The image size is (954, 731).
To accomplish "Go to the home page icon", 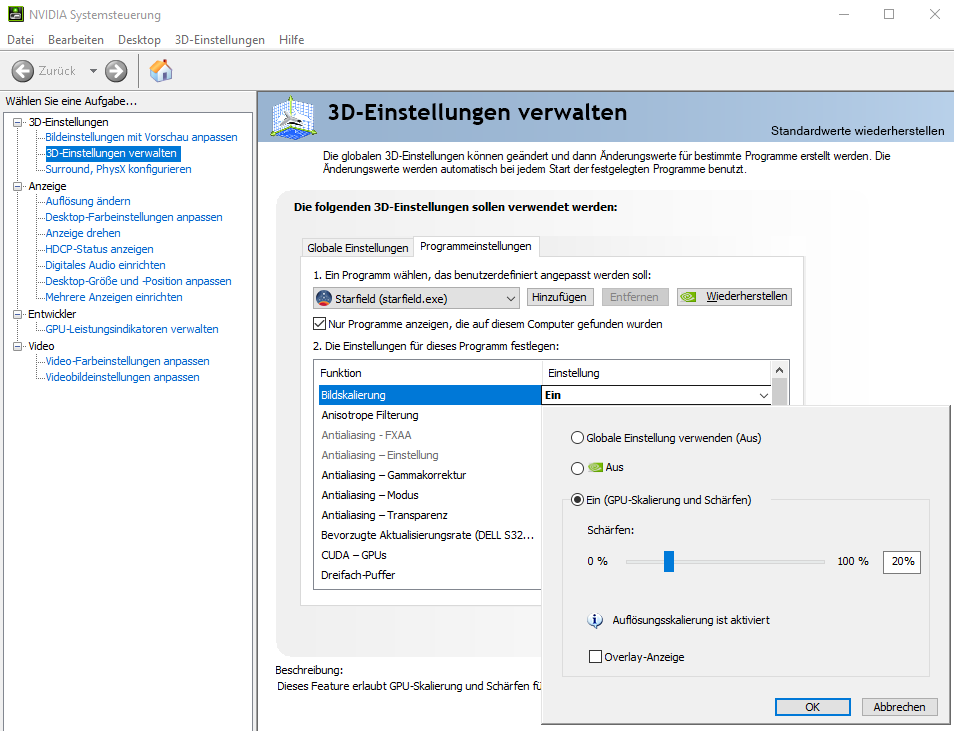I will tap(161, 71).
